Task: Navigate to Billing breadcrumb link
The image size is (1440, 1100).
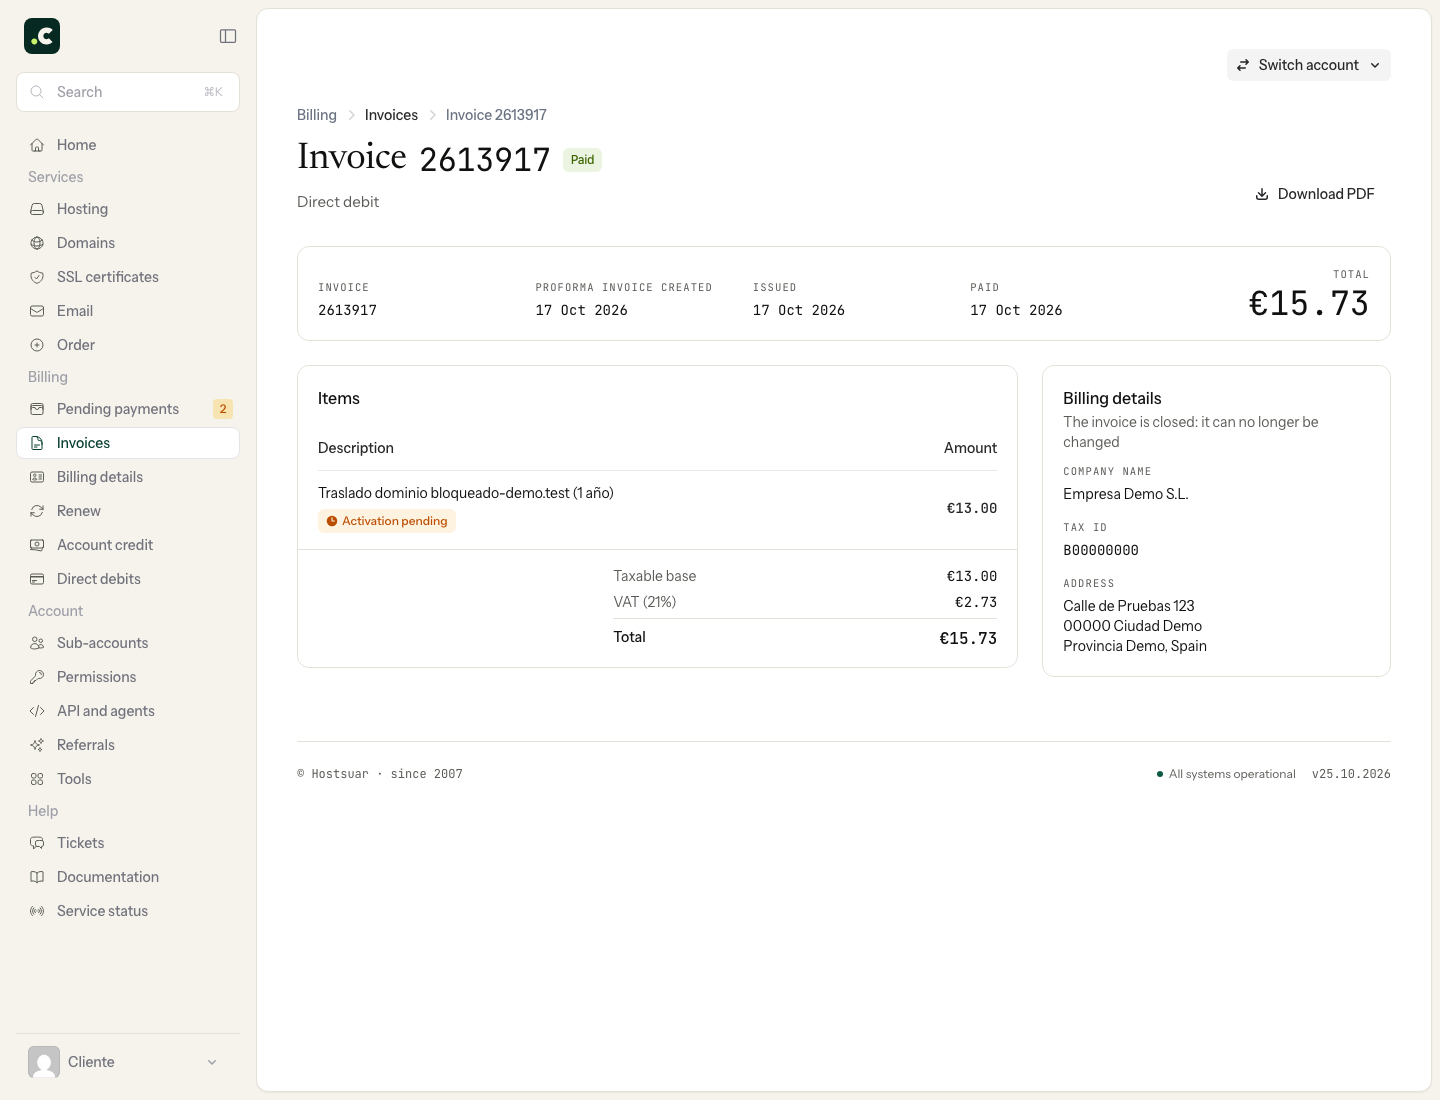Action: point(317,115)
